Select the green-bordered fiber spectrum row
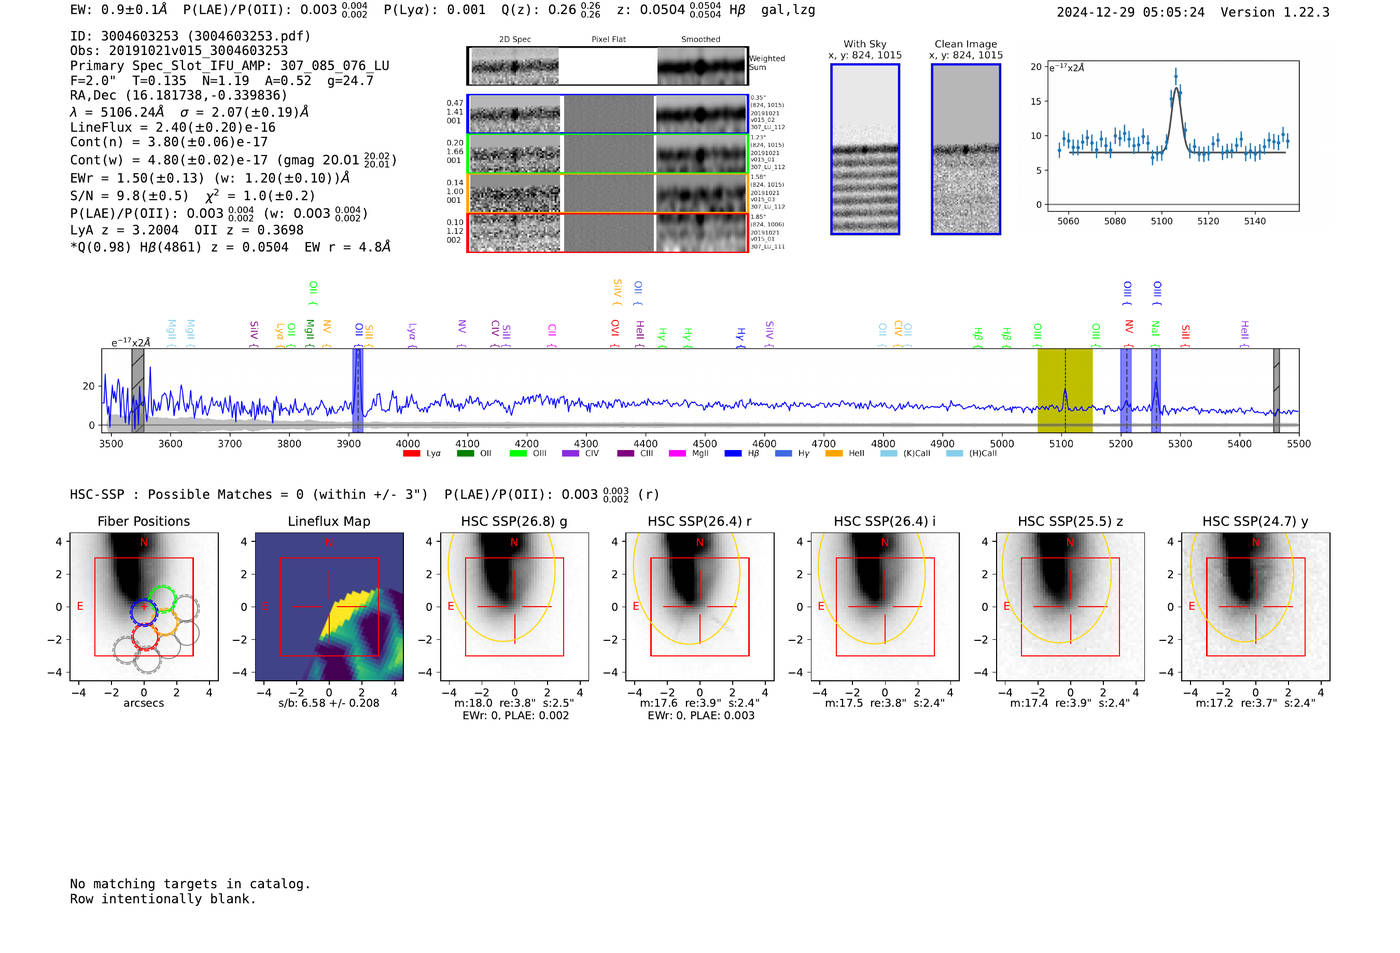1400x953 pixels. pyautogui.click(x=608, y=154)
